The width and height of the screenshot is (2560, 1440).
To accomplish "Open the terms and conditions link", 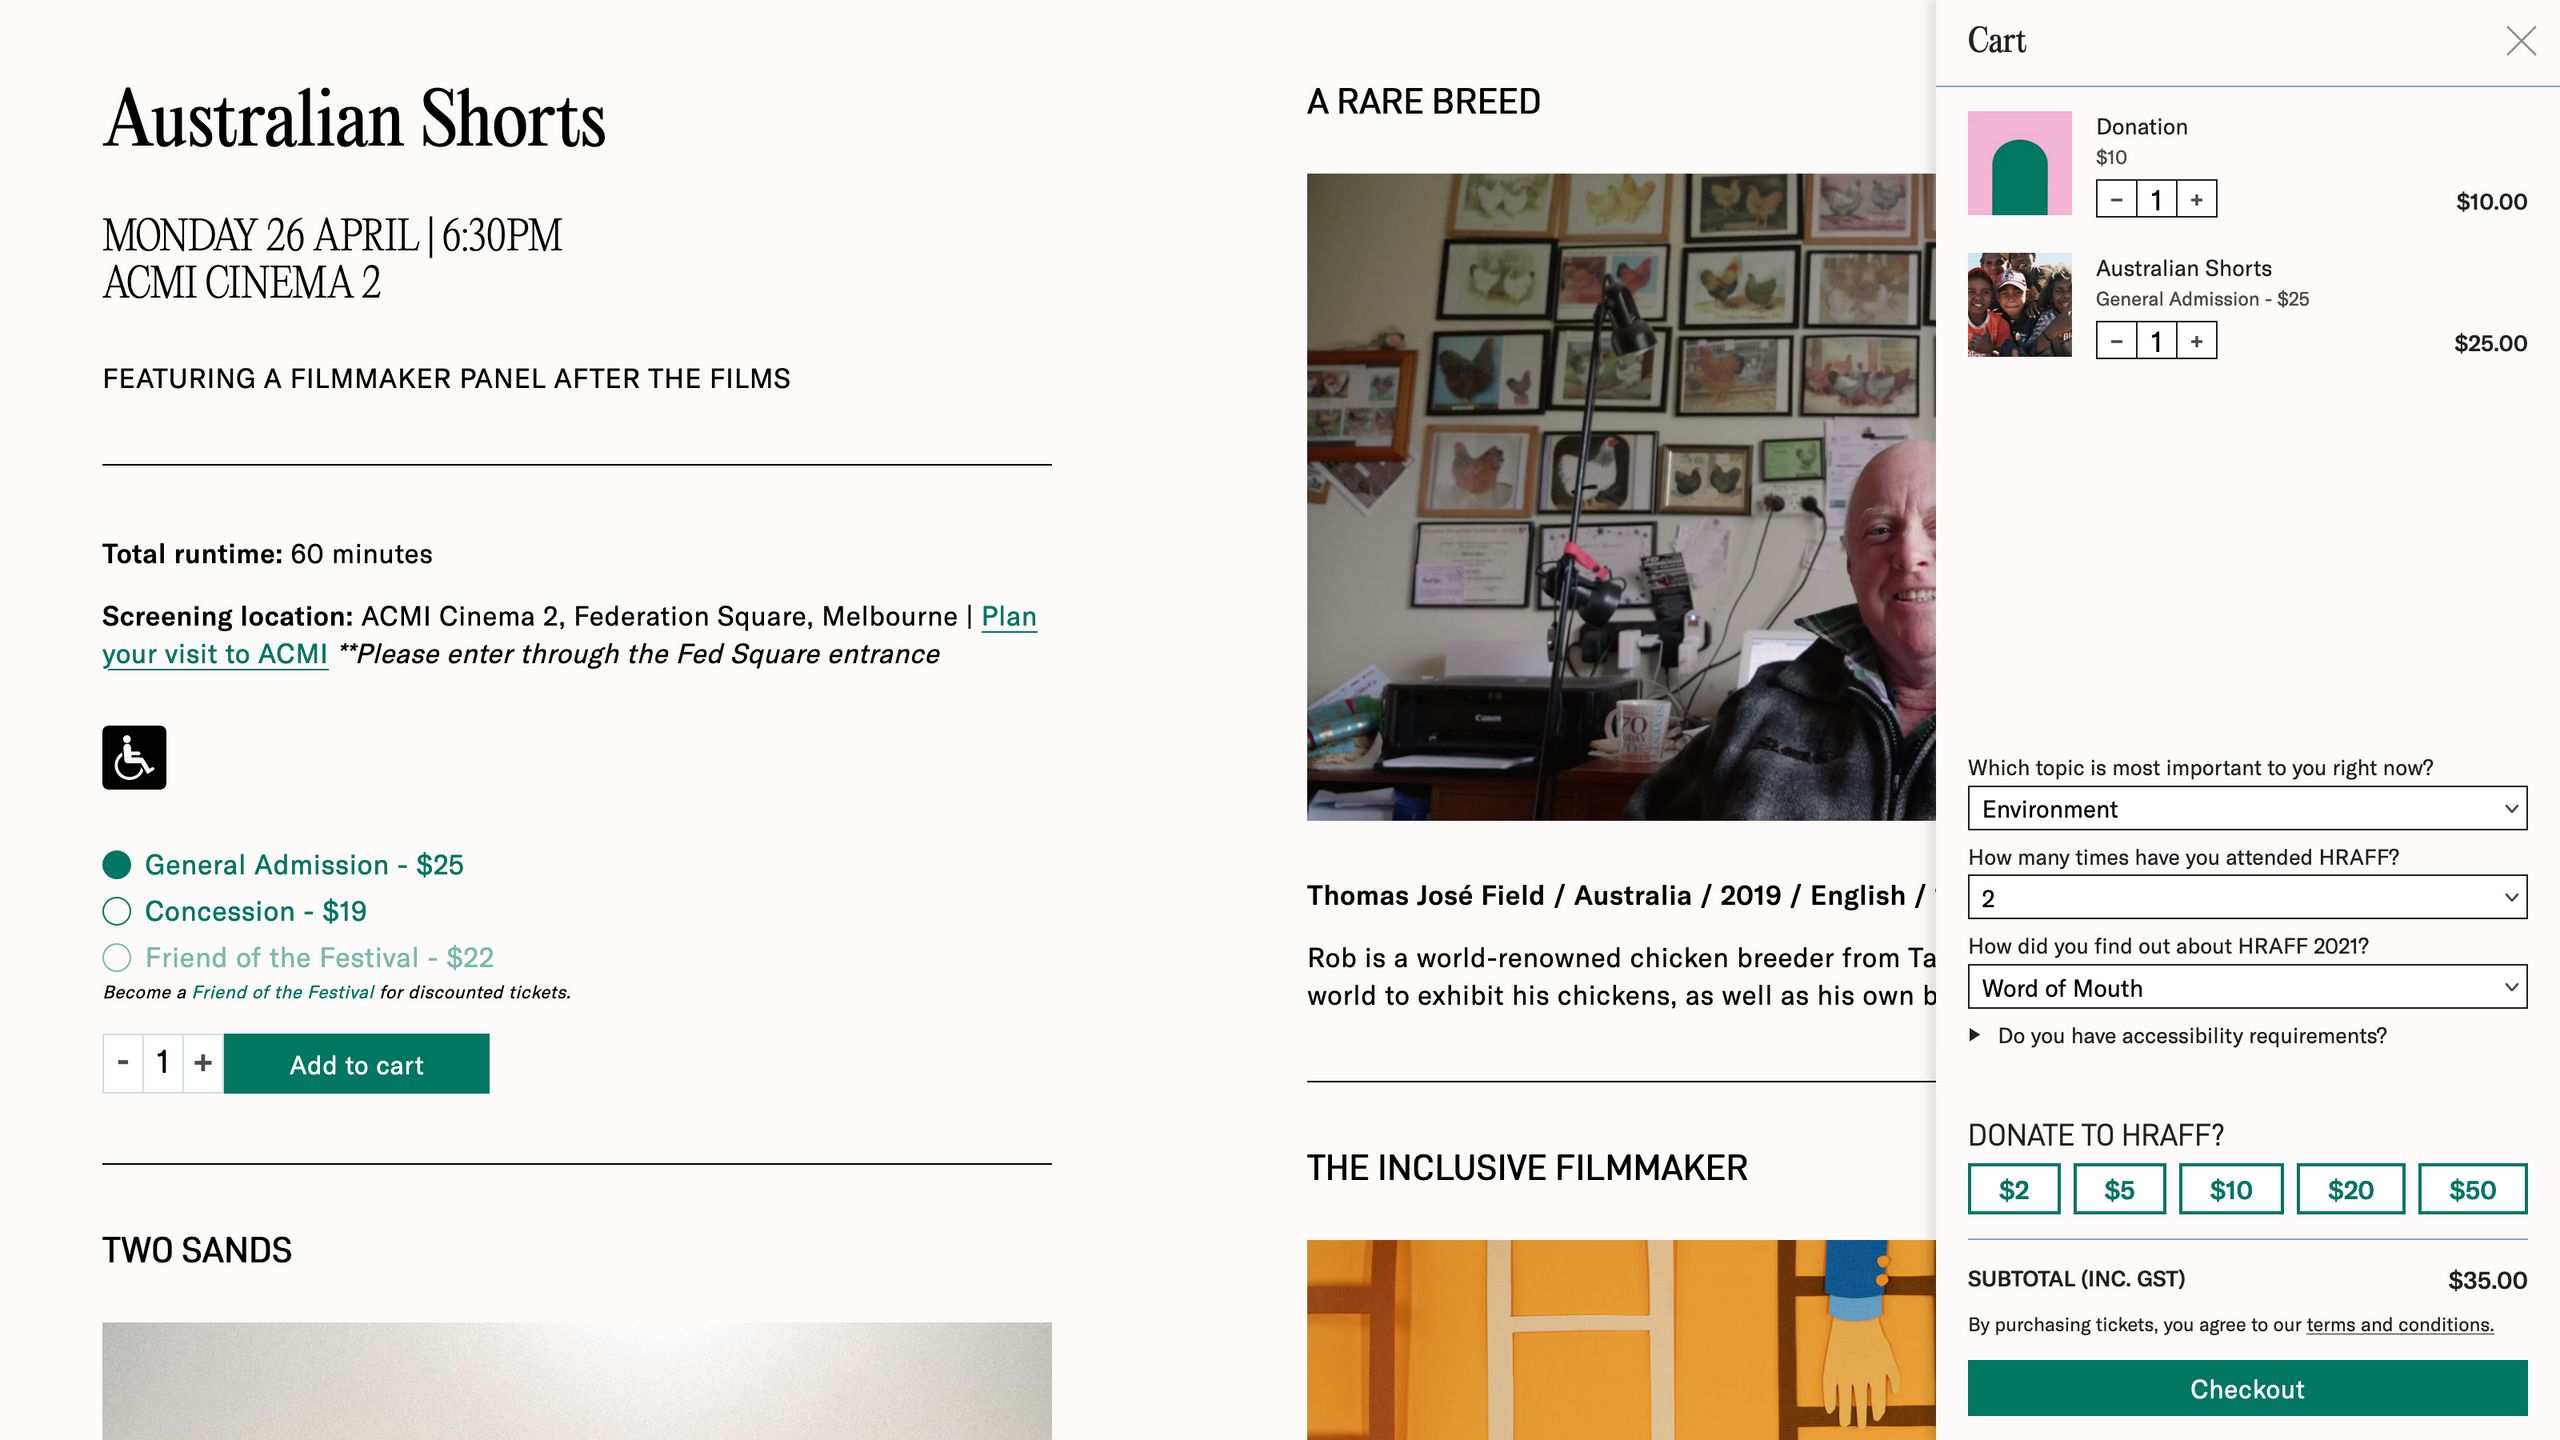I will (x=2400, y=1325).
